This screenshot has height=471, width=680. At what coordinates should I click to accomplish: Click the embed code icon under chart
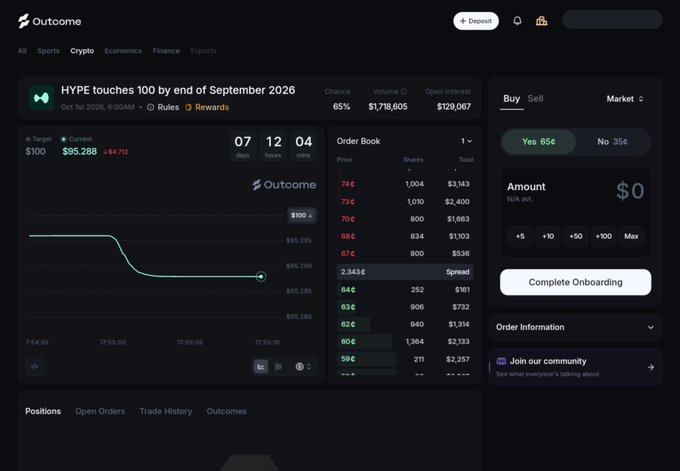pyautogui.click(x=34, y=366)
